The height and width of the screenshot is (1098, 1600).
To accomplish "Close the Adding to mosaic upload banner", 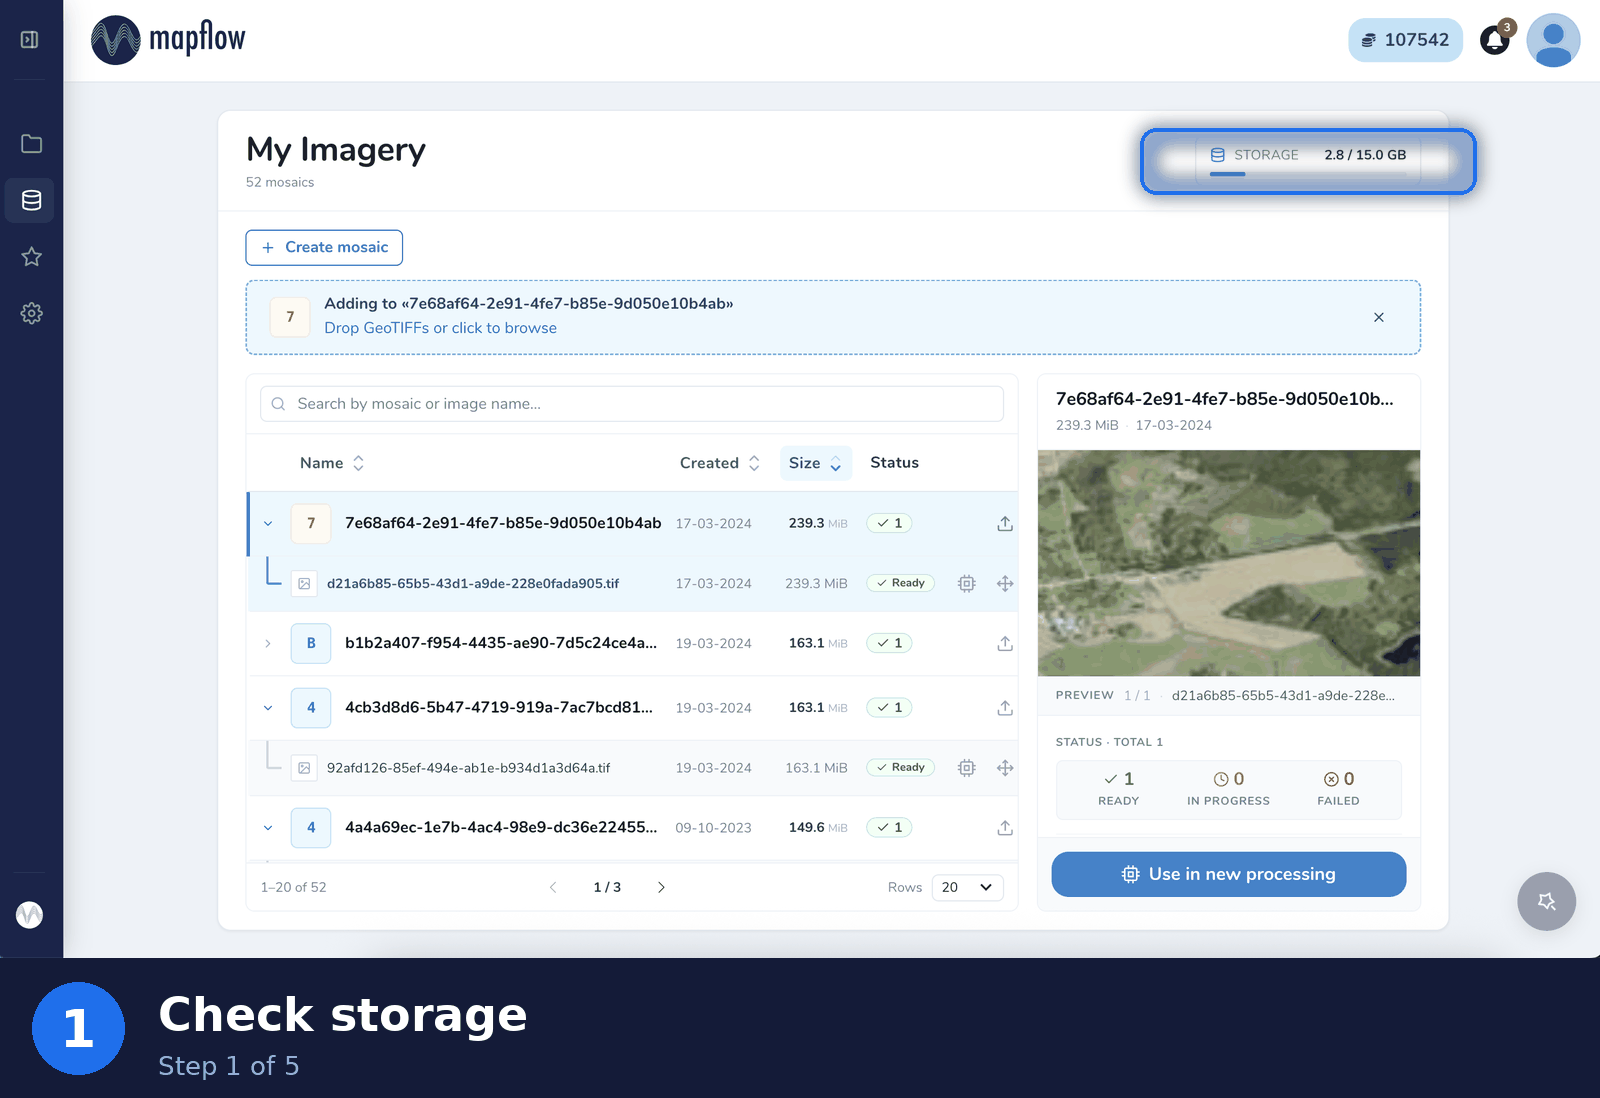I will [x=1379, y=317].
